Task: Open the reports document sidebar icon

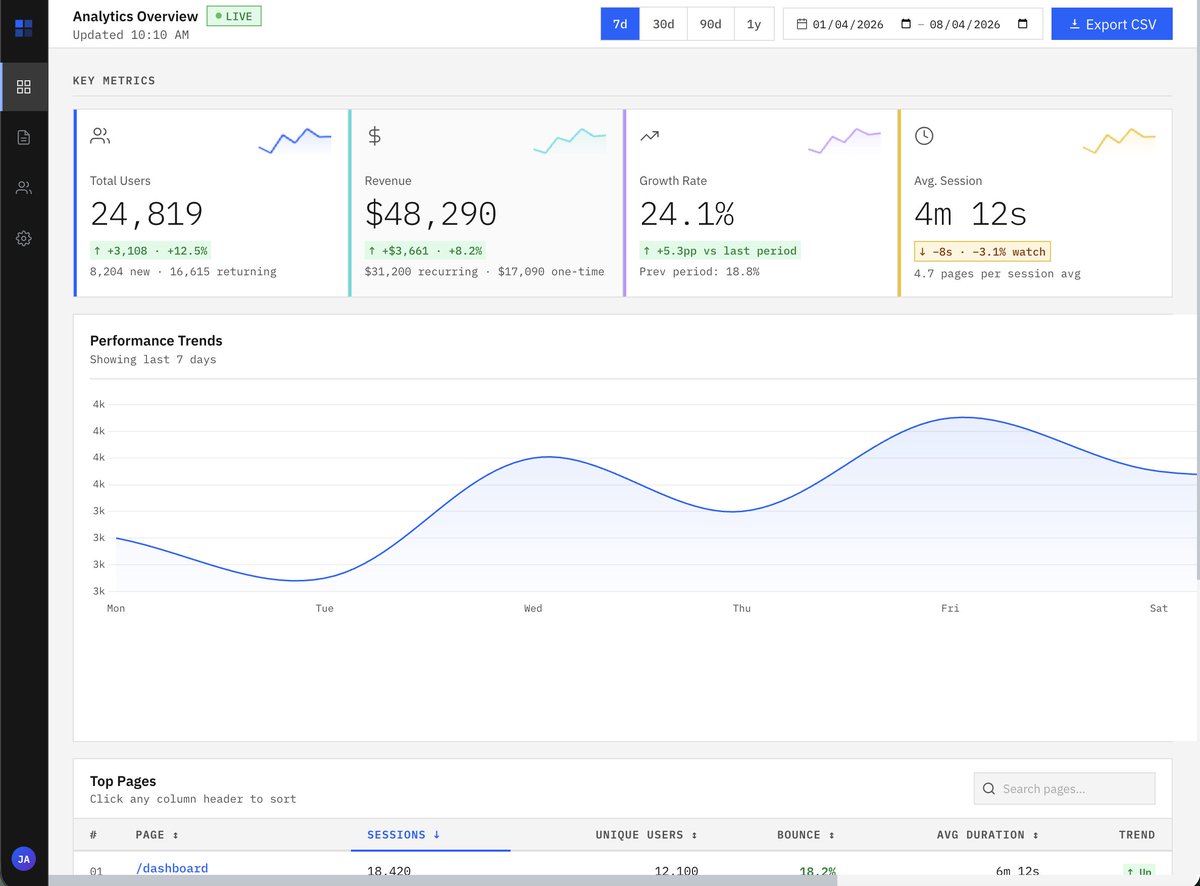Action: pos(24,137)
